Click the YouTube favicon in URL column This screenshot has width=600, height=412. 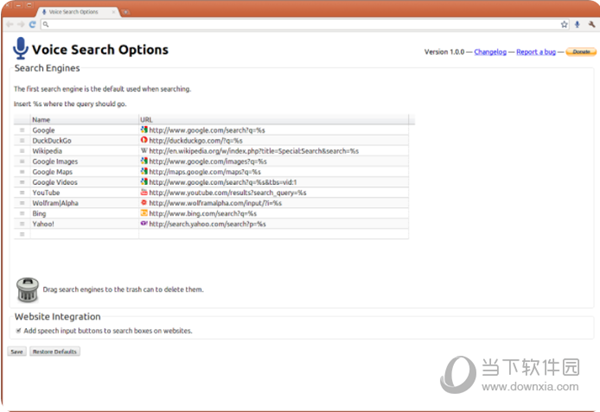click(x=144, y=192)
